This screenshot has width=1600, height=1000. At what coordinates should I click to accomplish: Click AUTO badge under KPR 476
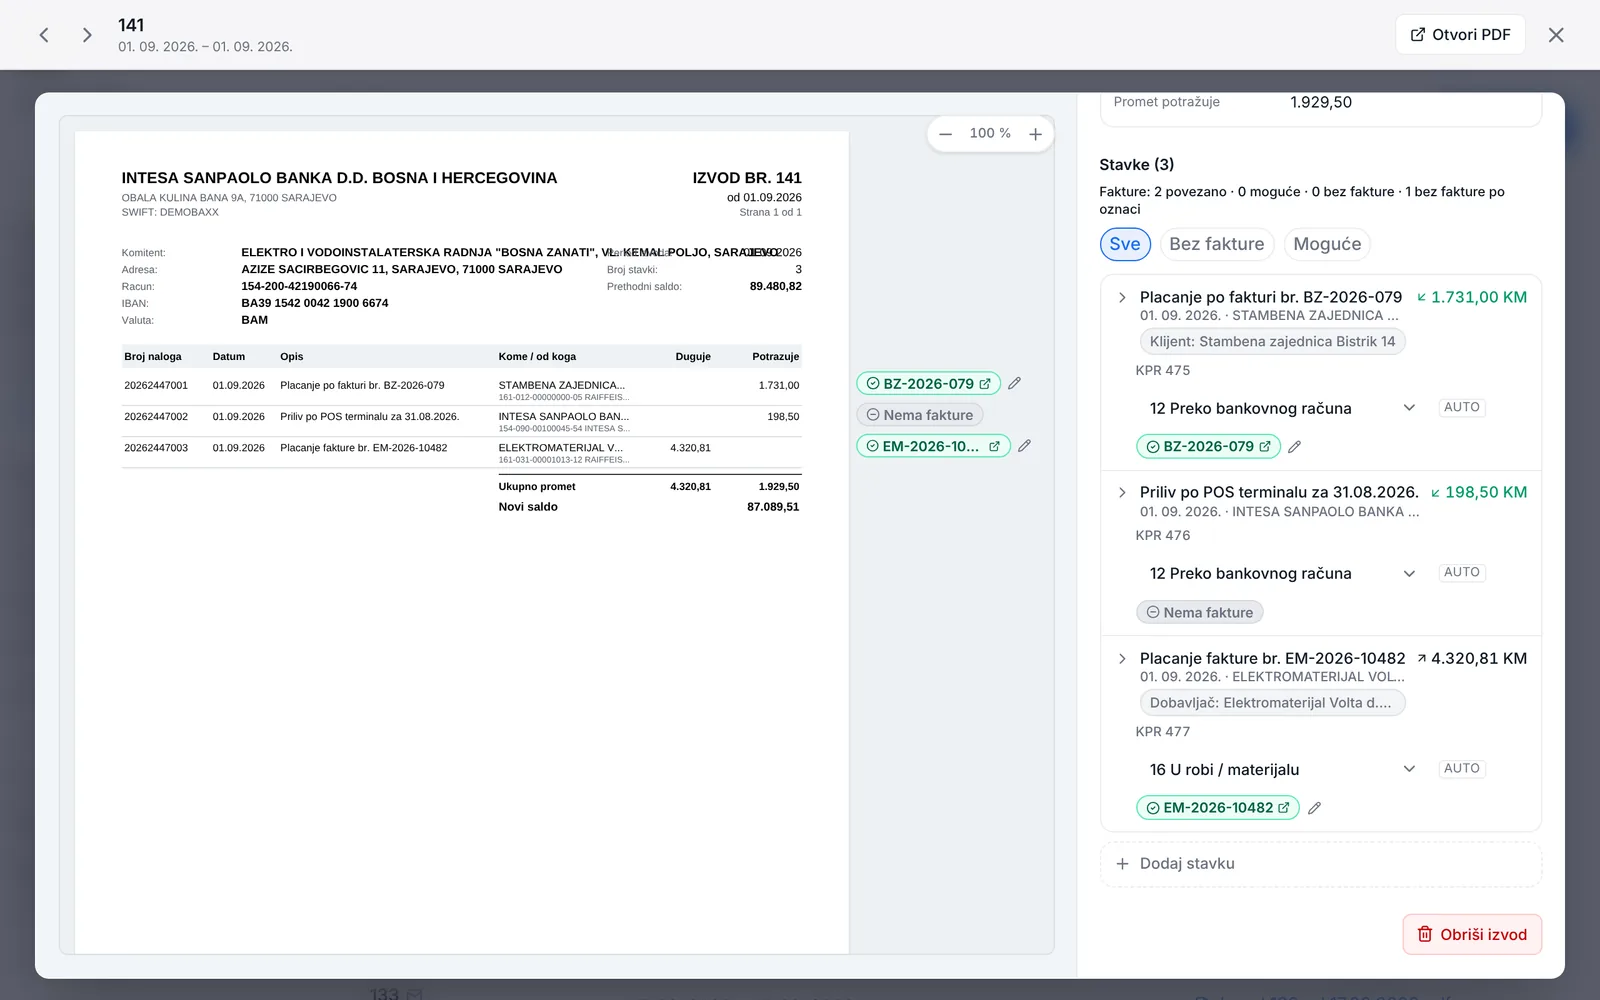[1462, 572]
